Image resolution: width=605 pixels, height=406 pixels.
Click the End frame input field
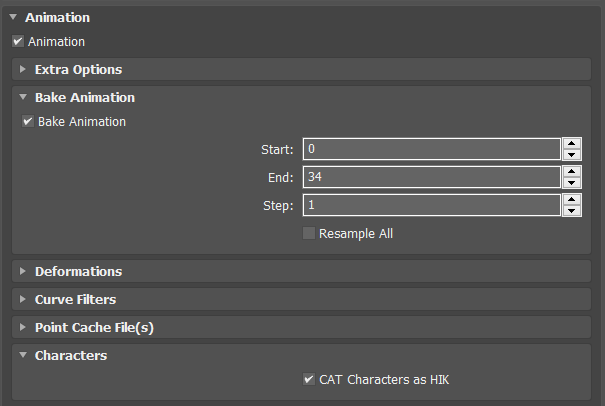[x=430, y=177]
